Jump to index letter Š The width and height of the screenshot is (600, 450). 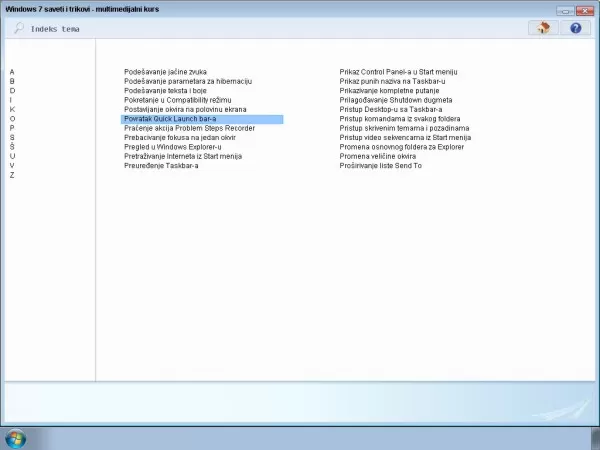point(12,147)
